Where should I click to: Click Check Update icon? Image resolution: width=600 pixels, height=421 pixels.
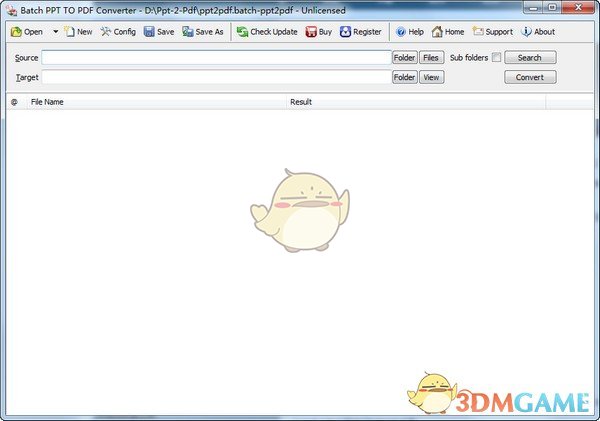pos(242,32)
